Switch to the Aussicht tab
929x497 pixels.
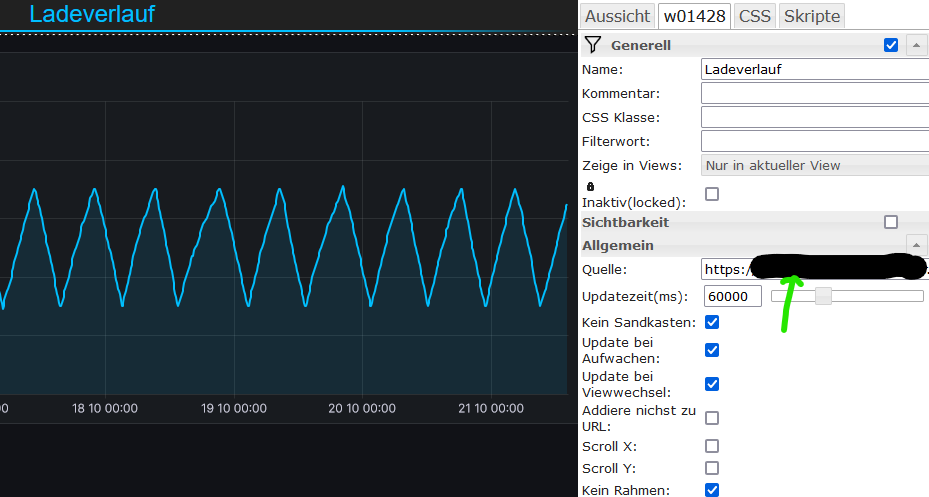pos(617,16)
